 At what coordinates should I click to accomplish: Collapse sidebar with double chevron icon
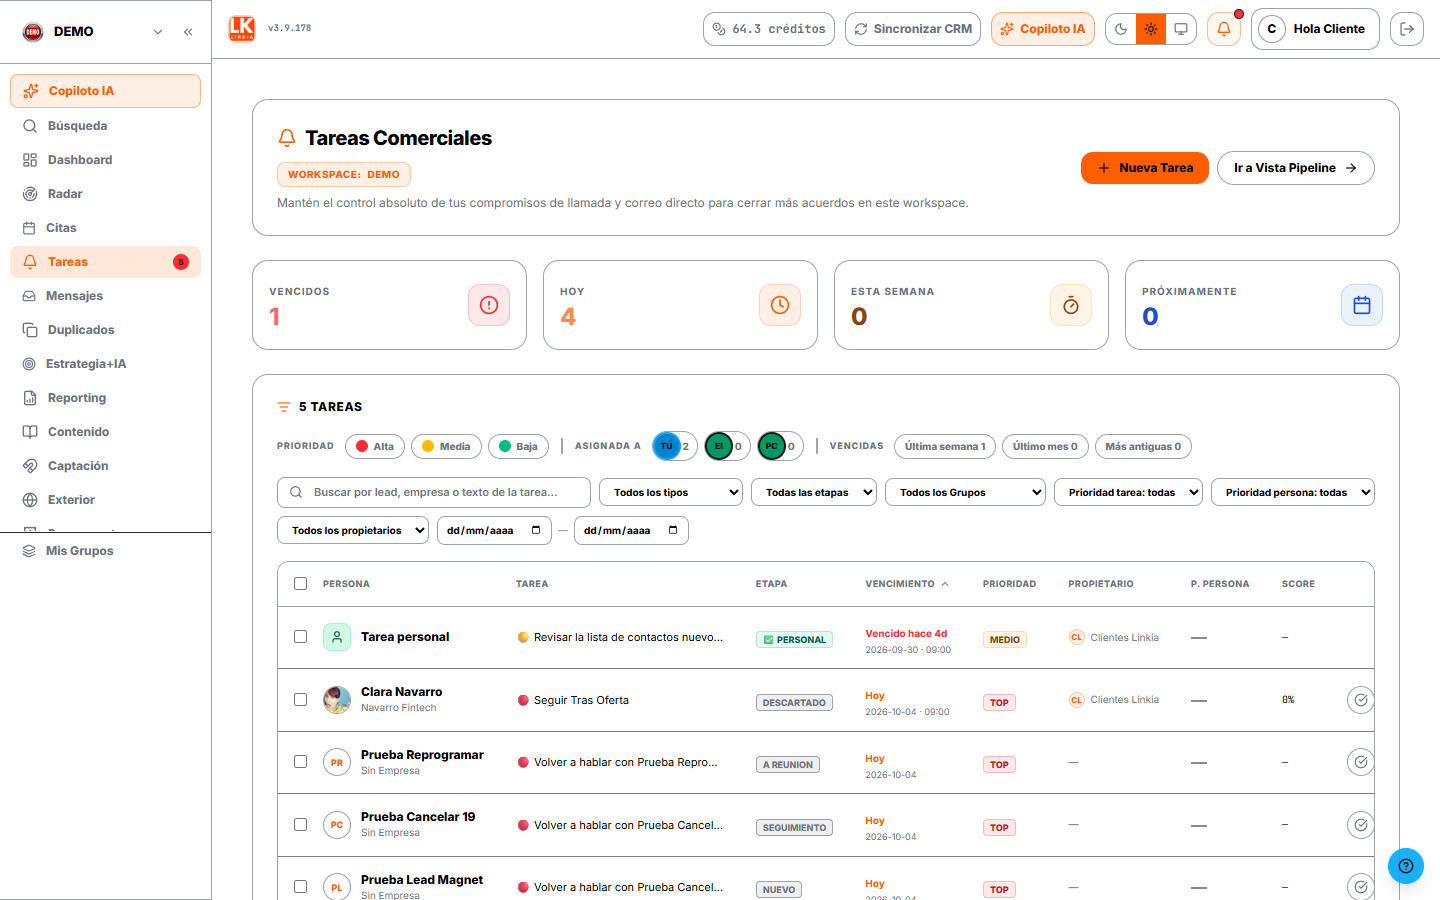(x=188, y=32)
